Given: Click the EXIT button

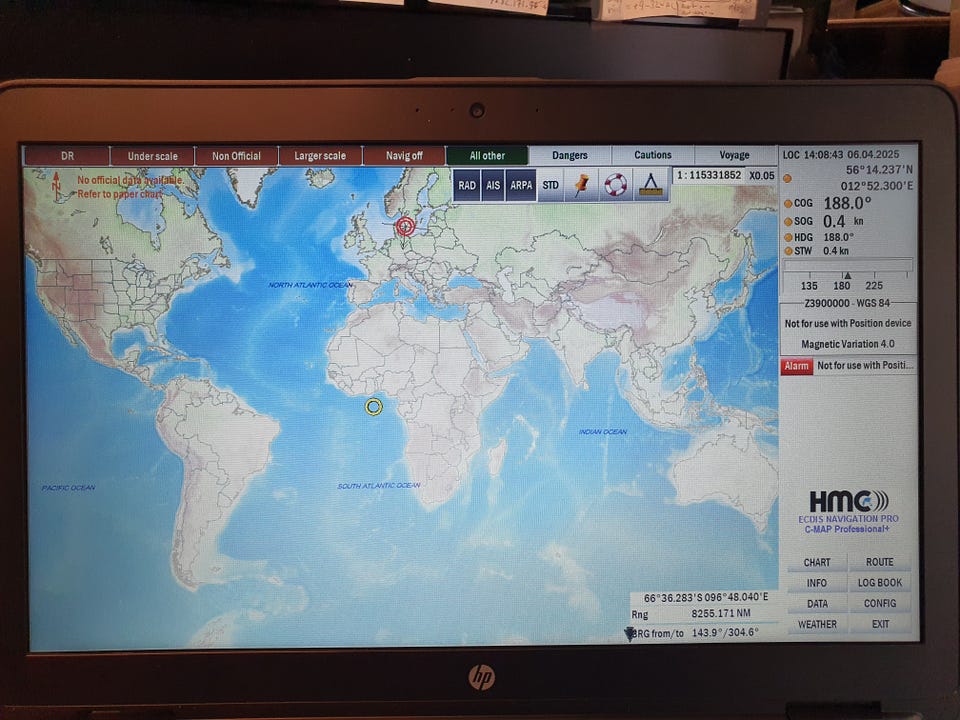Looking at the screenshot, I should (x=880, y=624).
